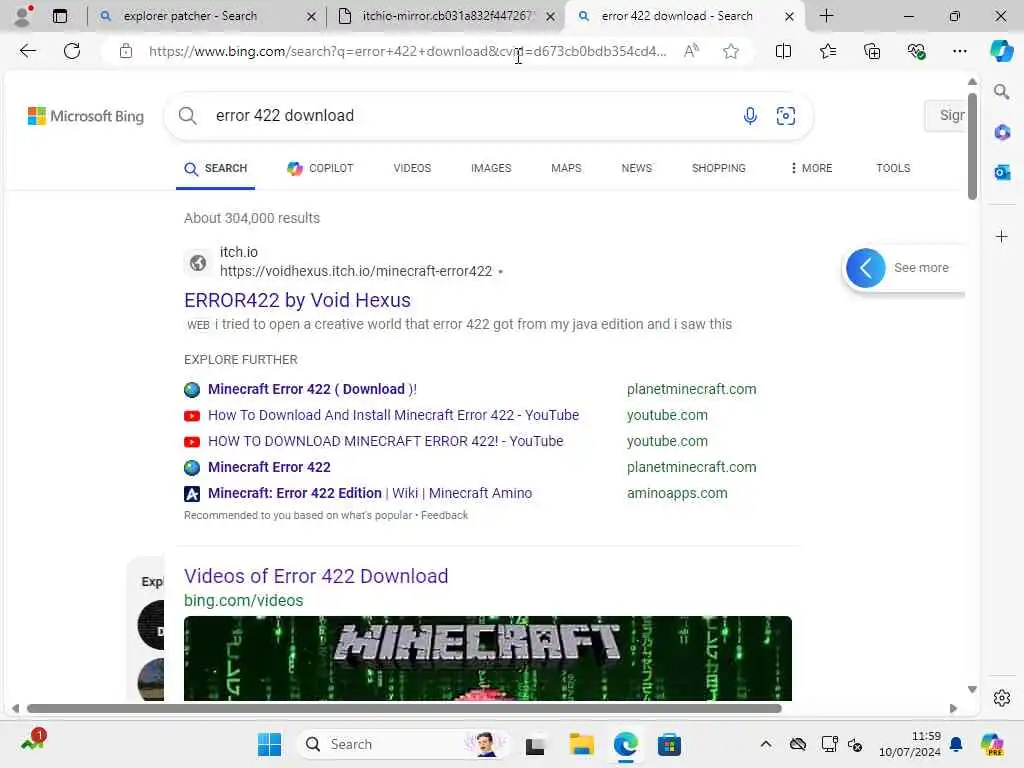Expand the MORE search options
The image size is (1024, 768).
810,168
